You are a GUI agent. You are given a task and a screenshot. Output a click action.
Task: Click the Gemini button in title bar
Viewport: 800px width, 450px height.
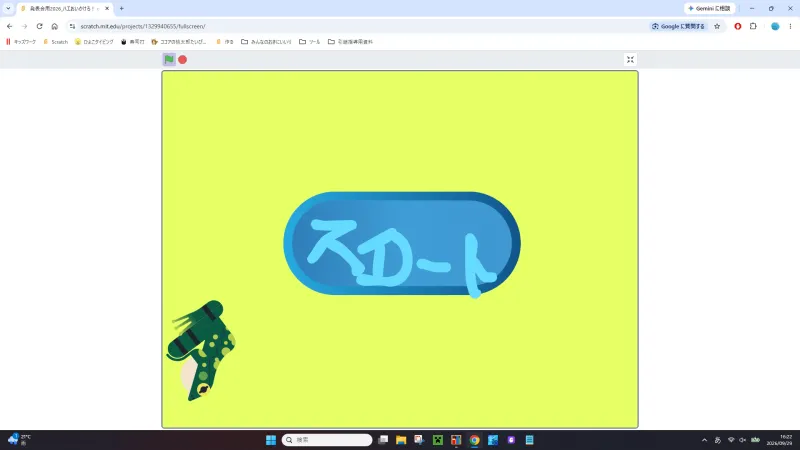[x=709, y=8]
